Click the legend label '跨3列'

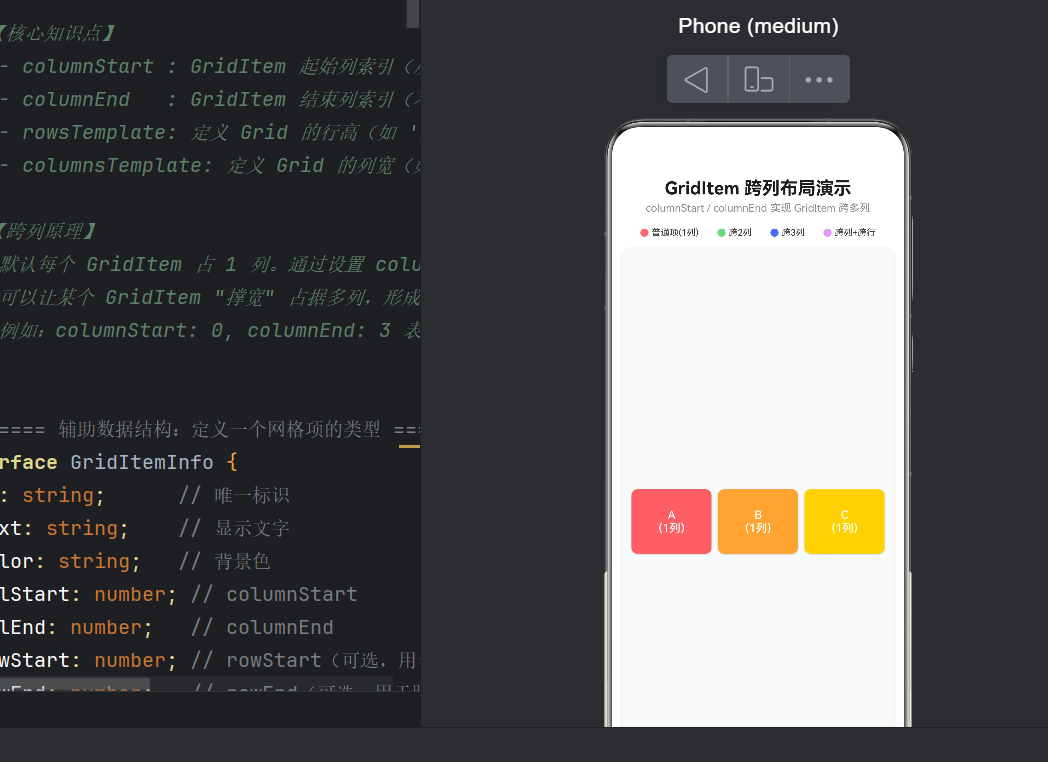point(793,233)
